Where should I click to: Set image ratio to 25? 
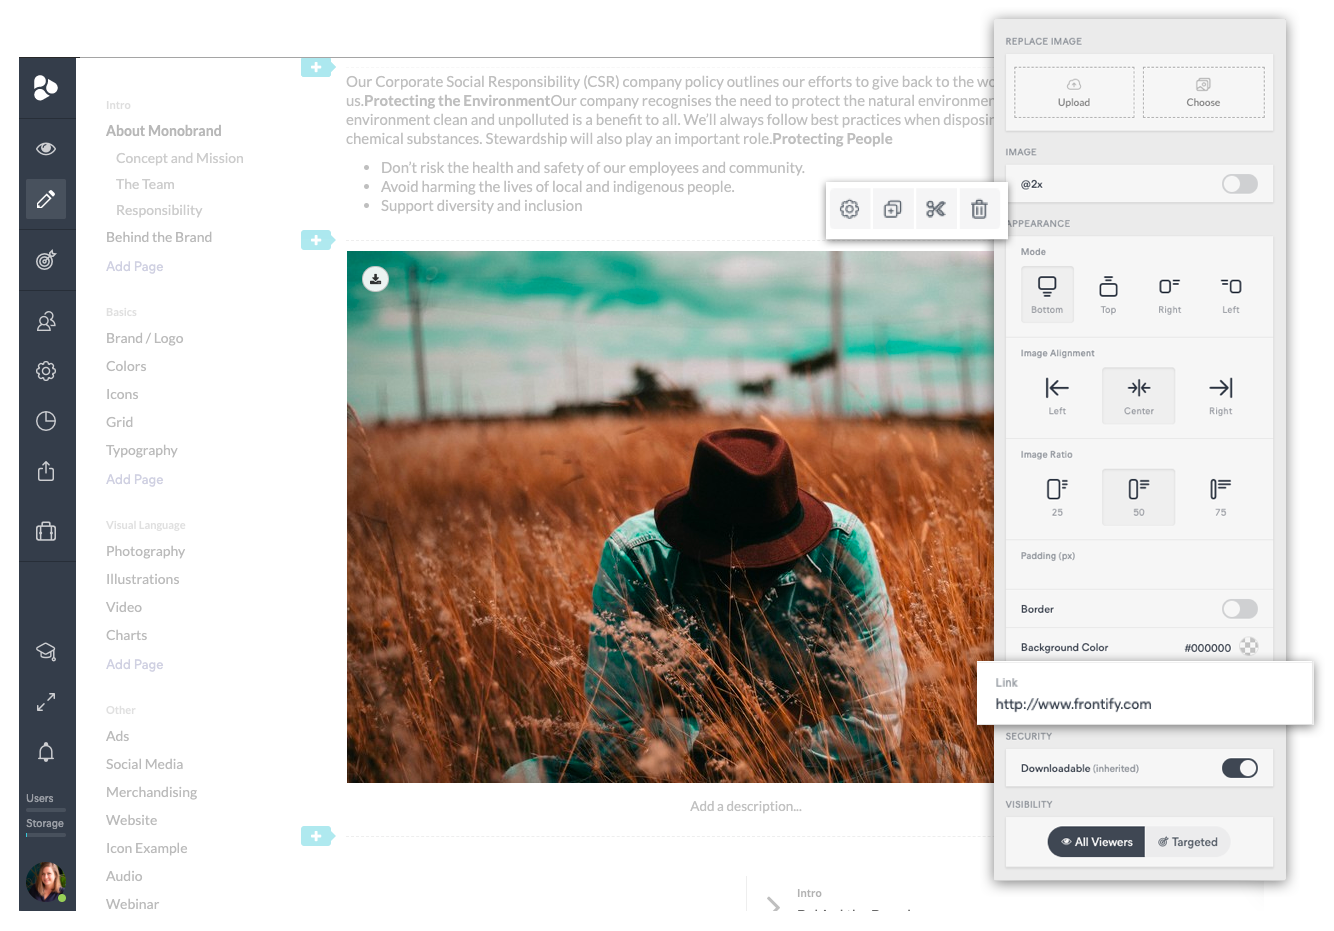[1057, 497]
